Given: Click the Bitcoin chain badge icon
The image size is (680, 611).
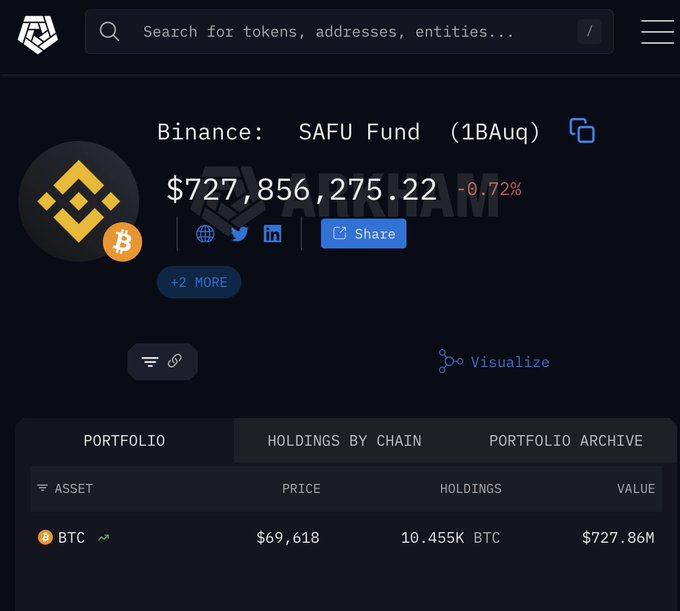Looking at the screenshot, I should point(122,242).
